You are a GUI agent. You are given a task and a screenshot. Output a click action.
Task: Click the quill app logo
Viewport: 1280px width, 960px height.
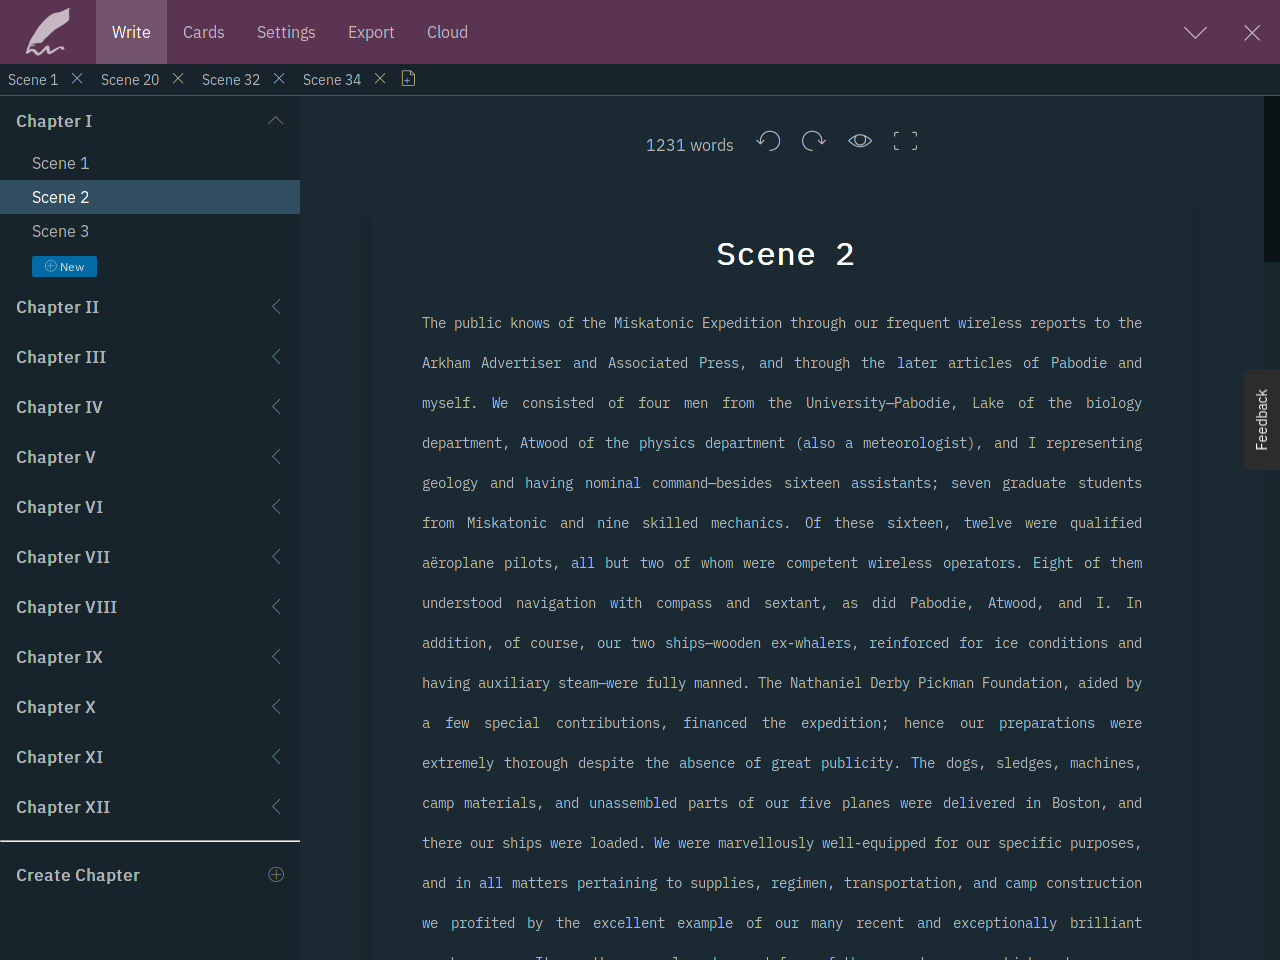[x=47, y=32]
